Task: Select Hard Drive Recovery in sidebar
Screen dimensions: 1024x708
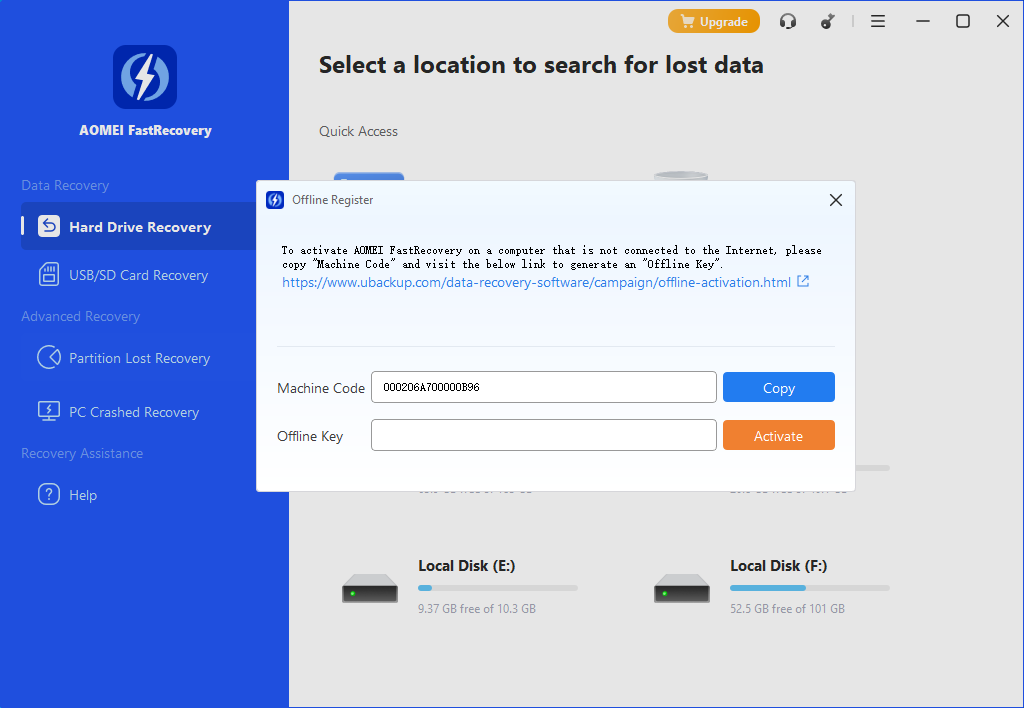Action: (140, 227)
